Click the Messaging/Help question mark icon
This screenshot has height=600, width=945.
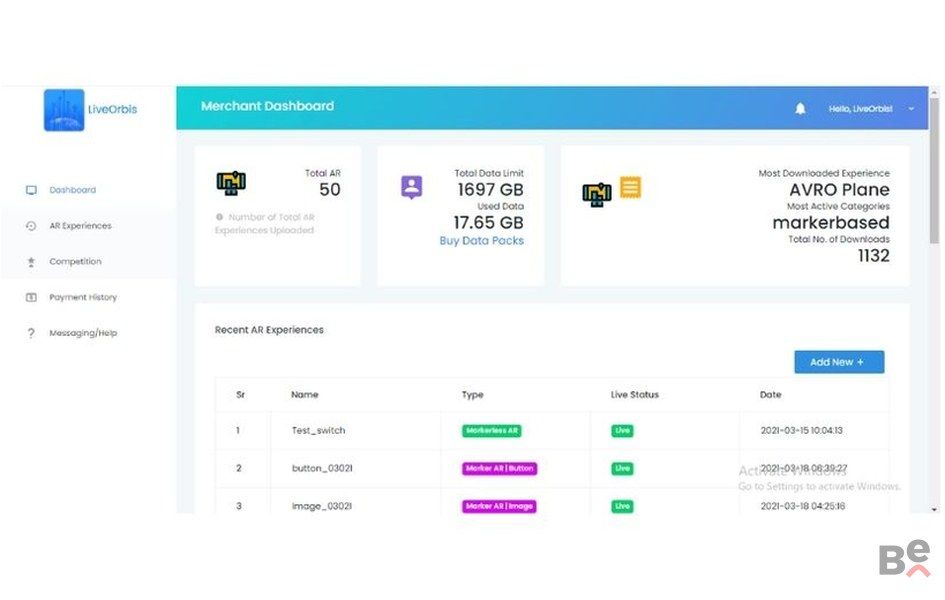tap(31, 333)
